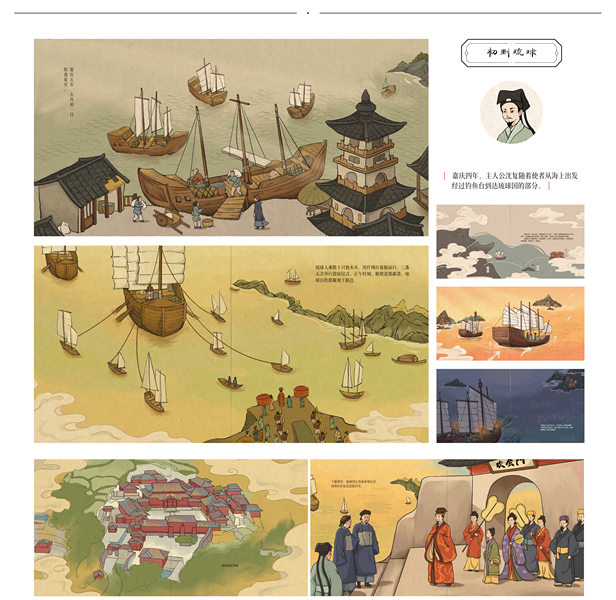Click the tiered pagoda tower in harbor scene
This screenshot has height=600, width=616.
point(363,163)
